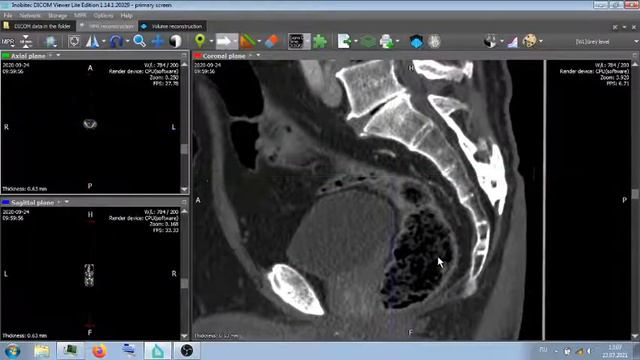Select the blue cross pan tool
The image size is (640, 360).
click(x=158, y=41)
